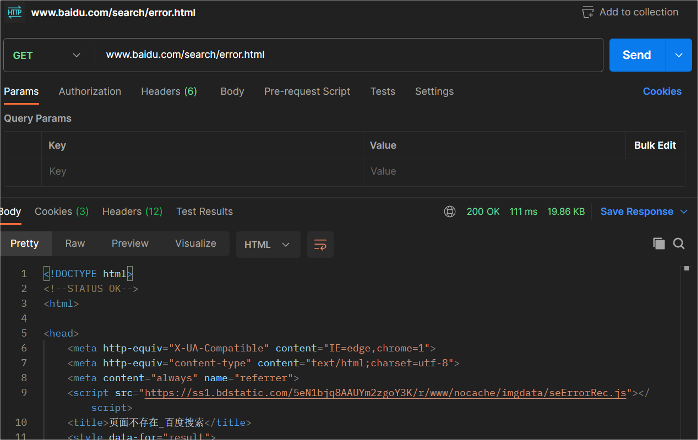Click the X-UA-Compatible meta line

coord(252,348)
